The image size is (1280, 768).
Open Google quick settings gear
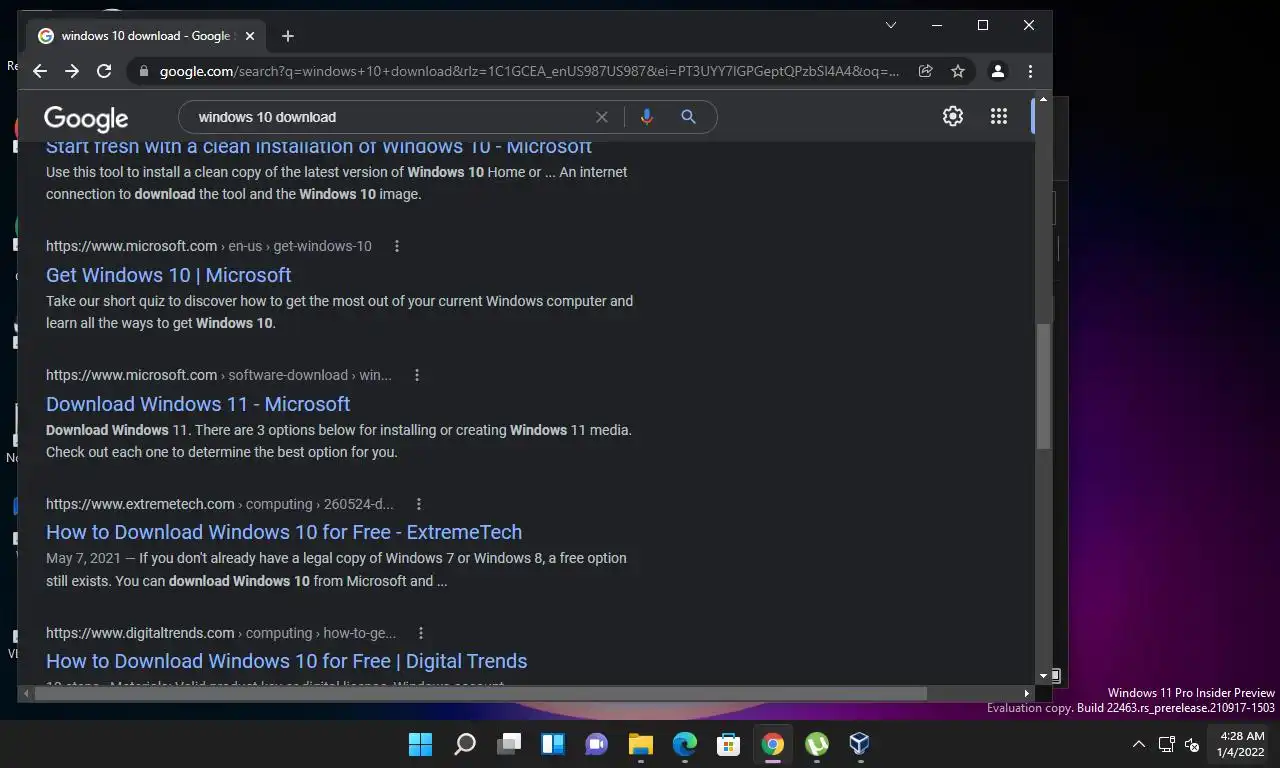953,116
